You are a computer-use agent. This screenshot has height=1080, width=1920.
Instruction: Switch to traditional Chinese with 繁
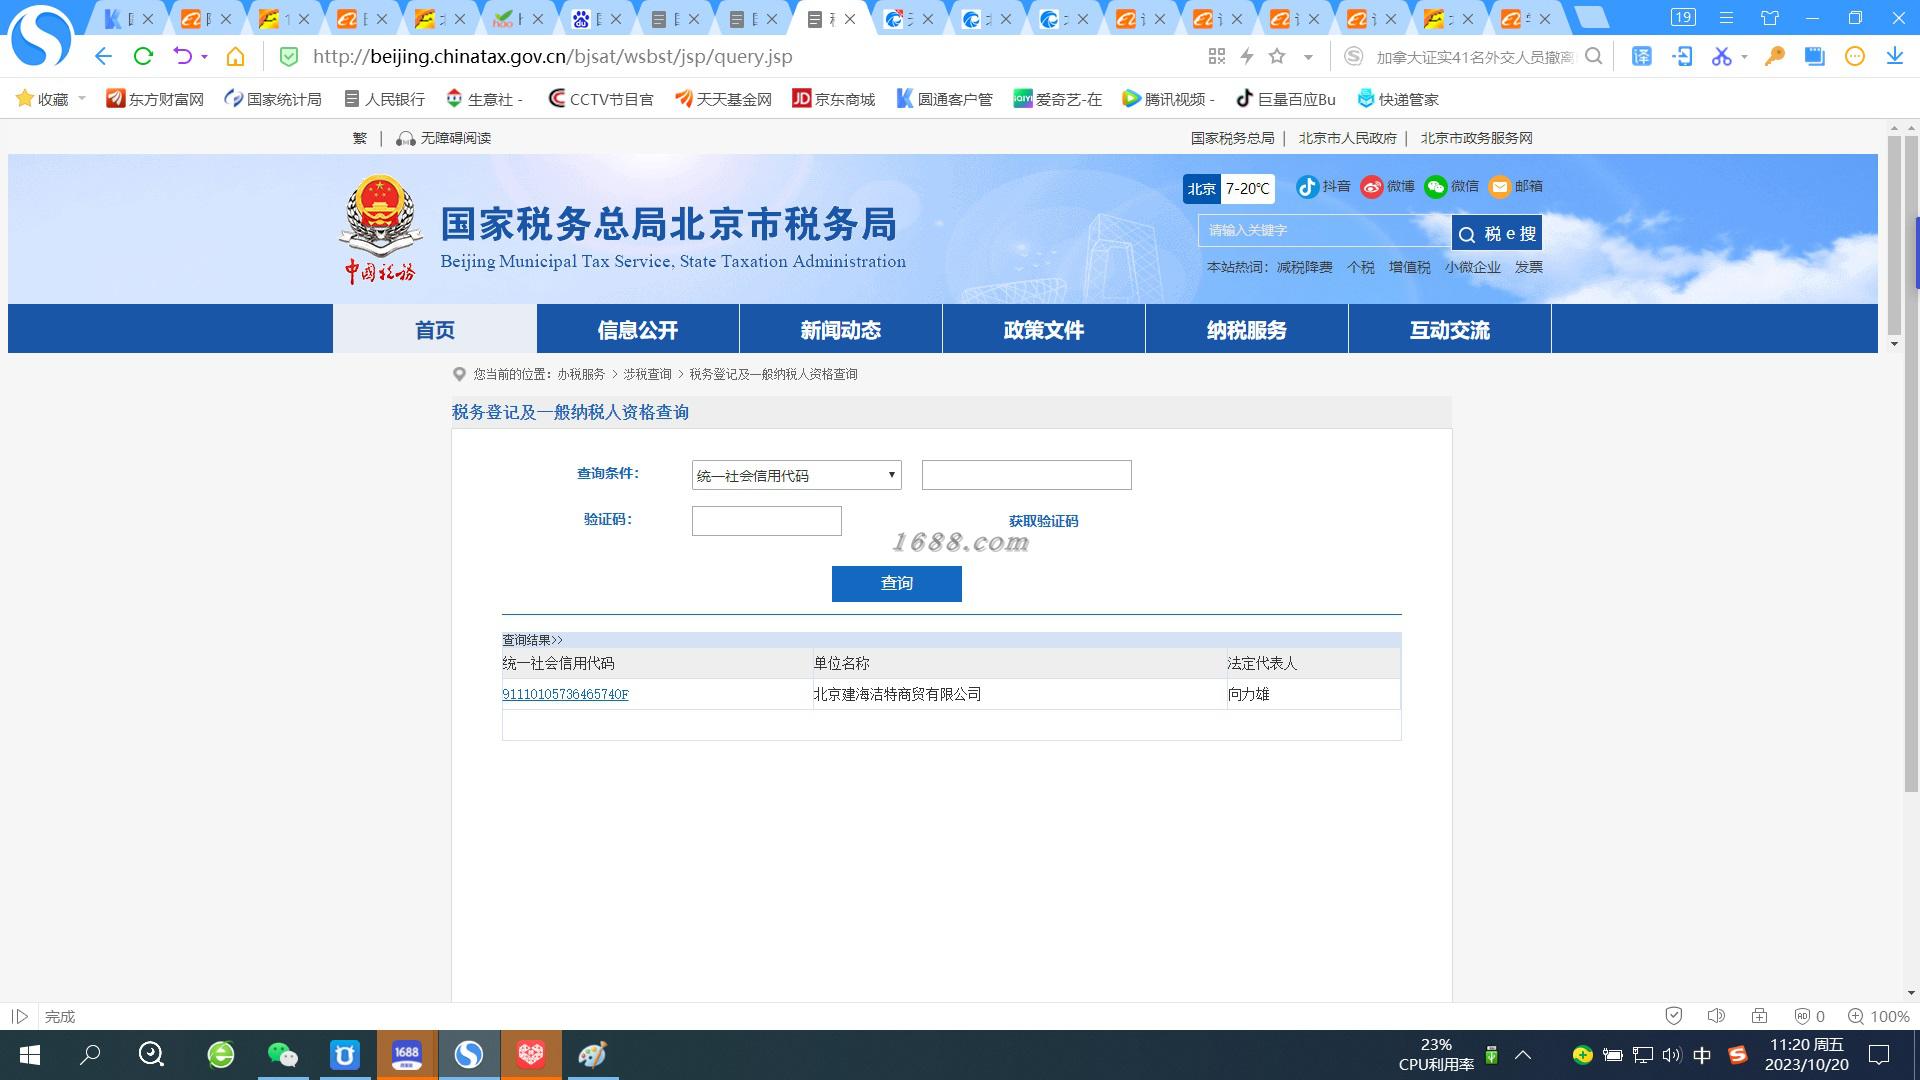360,138
